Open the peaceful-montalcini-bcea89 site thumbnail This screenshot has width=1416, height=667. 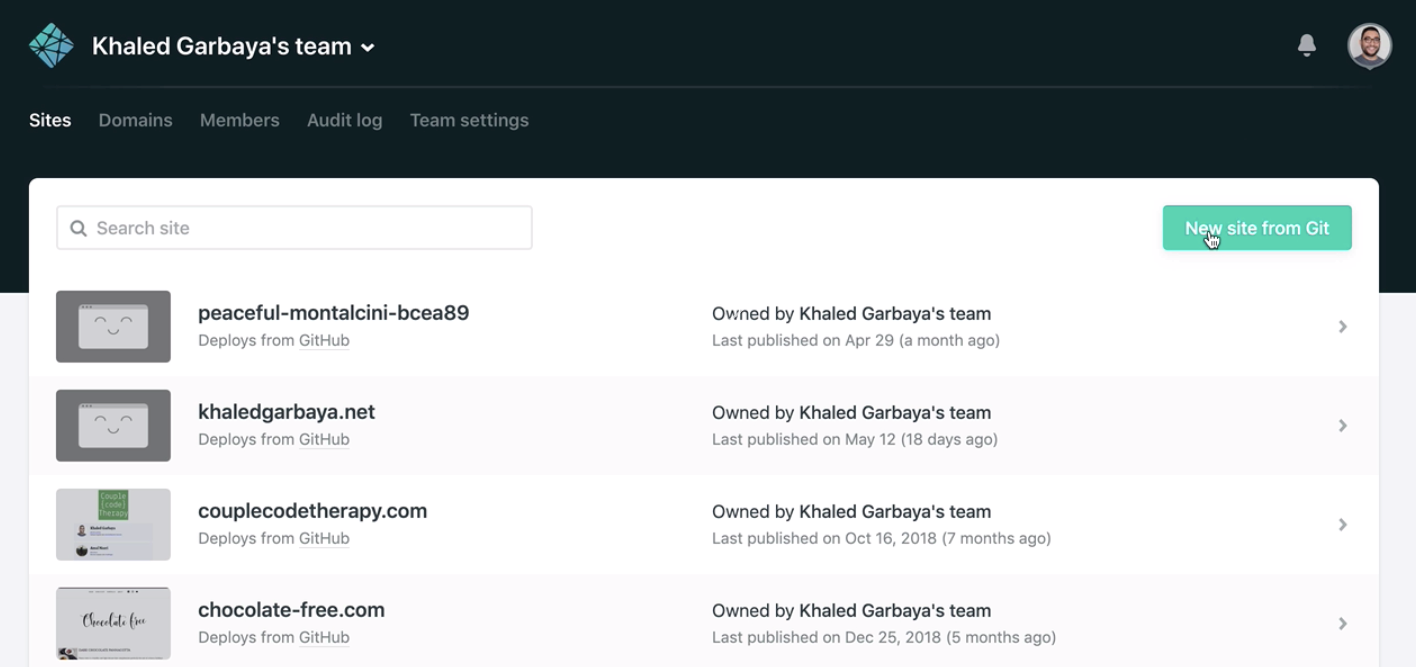click(x=113, y=327)
